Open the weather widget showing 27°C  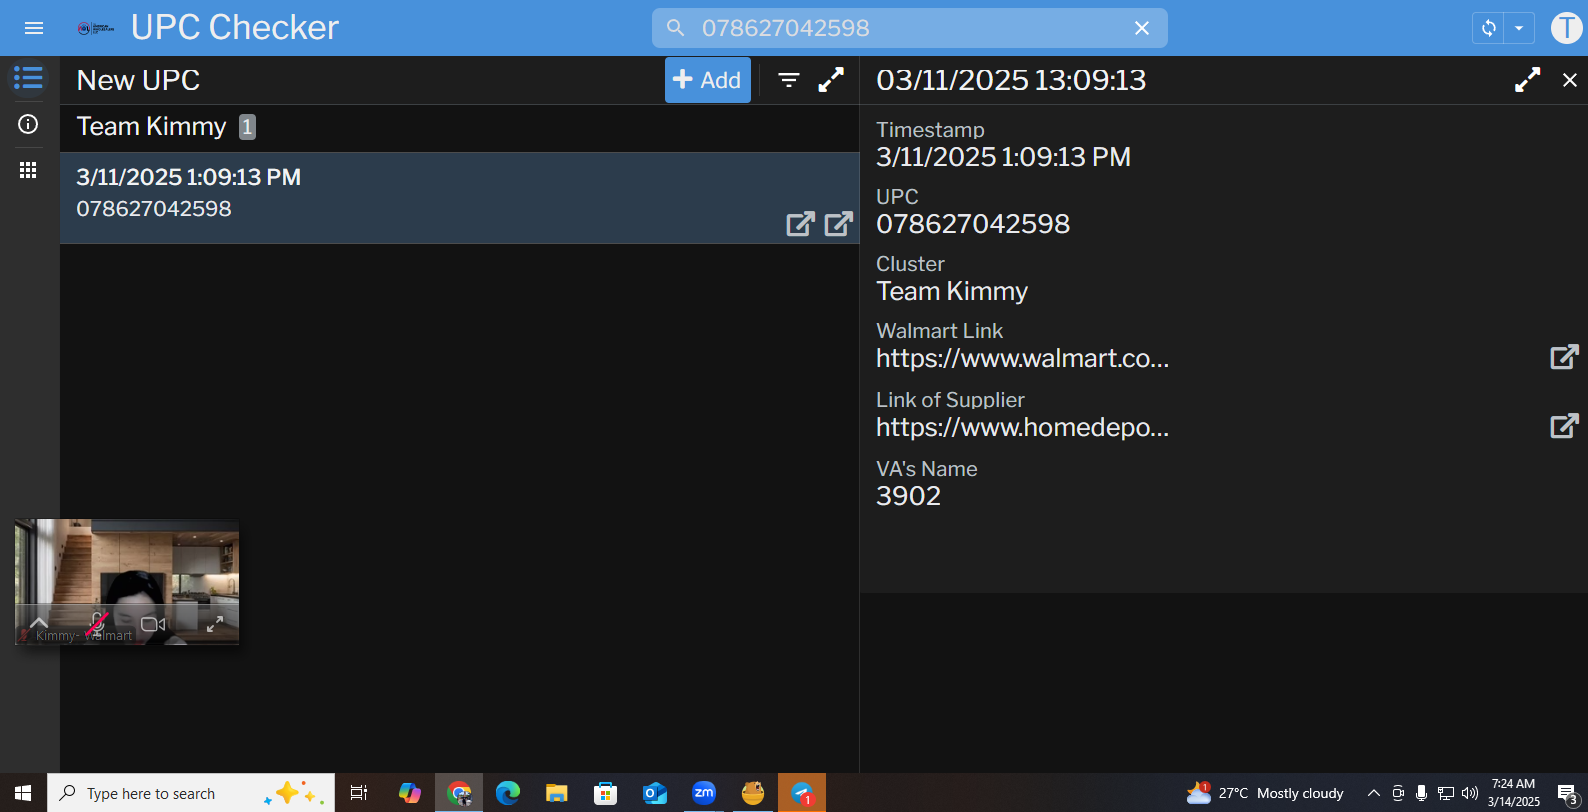(x=1265, y=793)
